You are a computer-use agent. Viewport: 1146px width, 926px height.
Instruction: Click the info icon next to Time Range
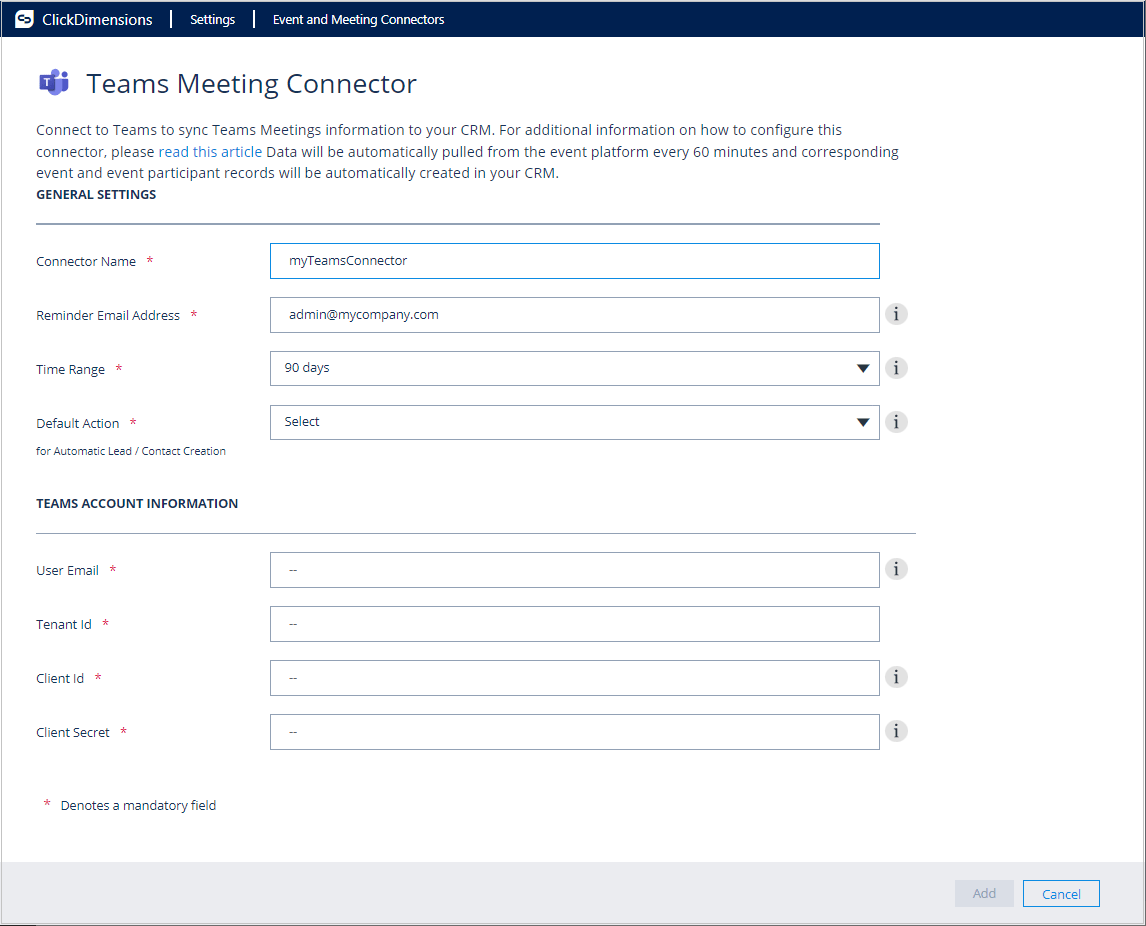pos(896,368)
